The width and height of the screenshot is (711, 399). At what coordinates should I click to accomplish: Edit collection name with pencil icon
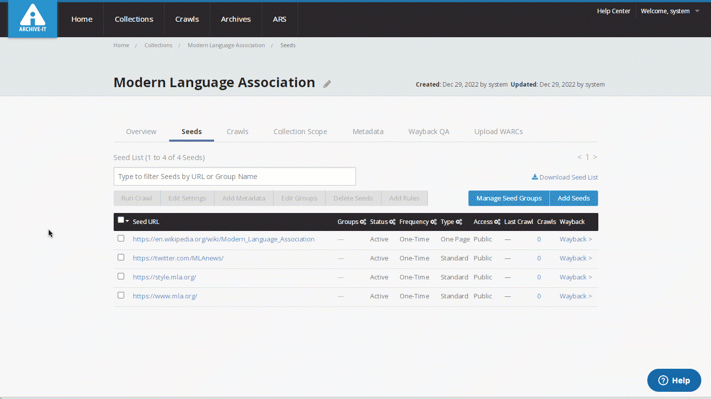point(327,84)
